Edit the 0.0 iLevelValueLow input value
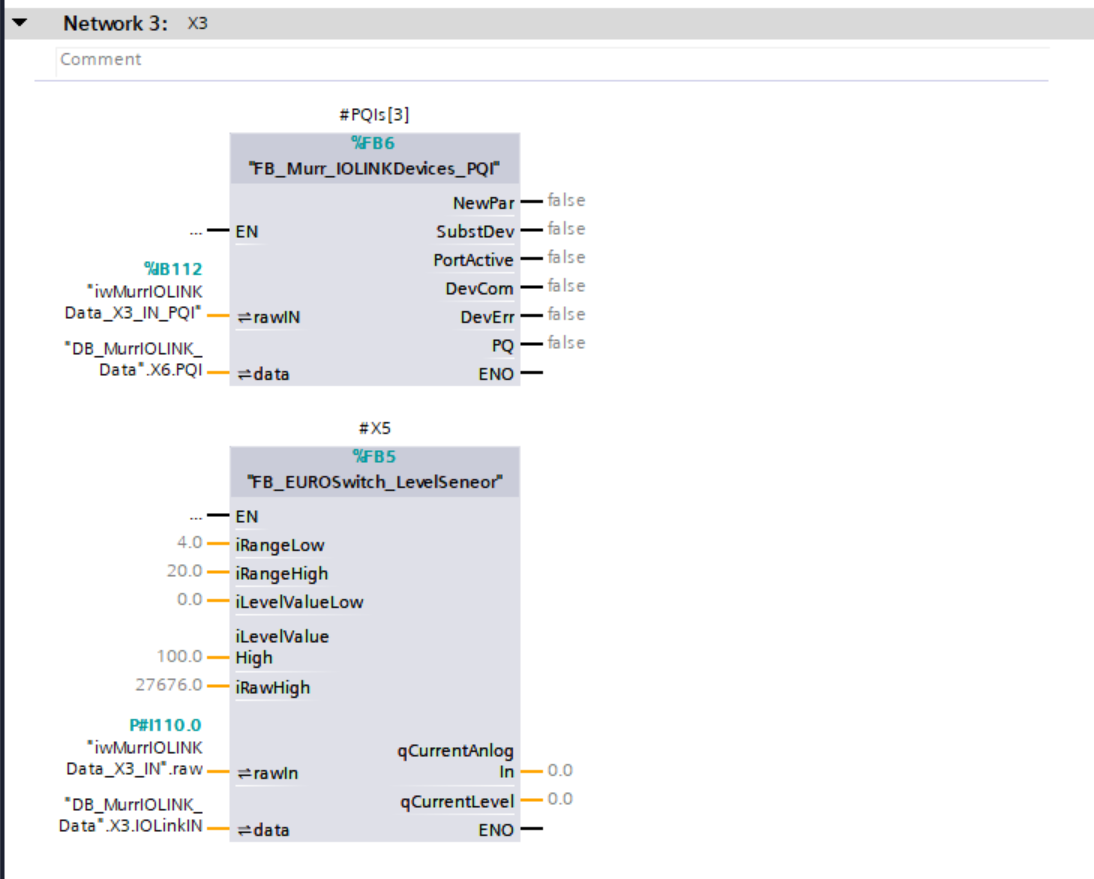This screenshot has height=879, width=1094. pyautogui.click(x=190, y=600)
